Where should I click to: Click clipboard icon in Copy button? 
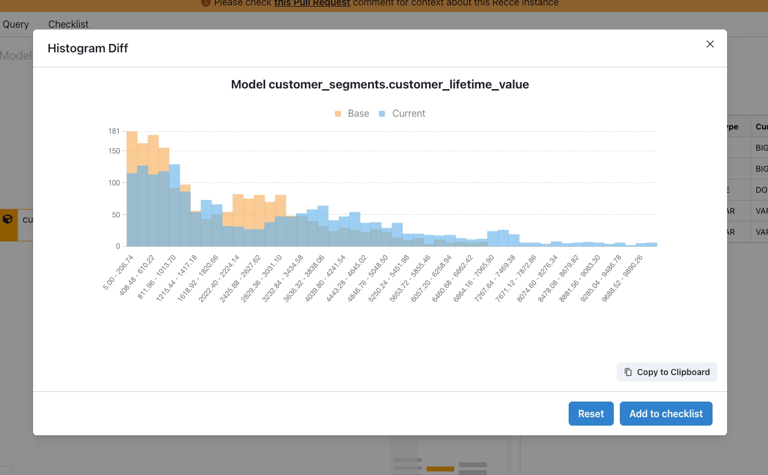tap(628, 372)
